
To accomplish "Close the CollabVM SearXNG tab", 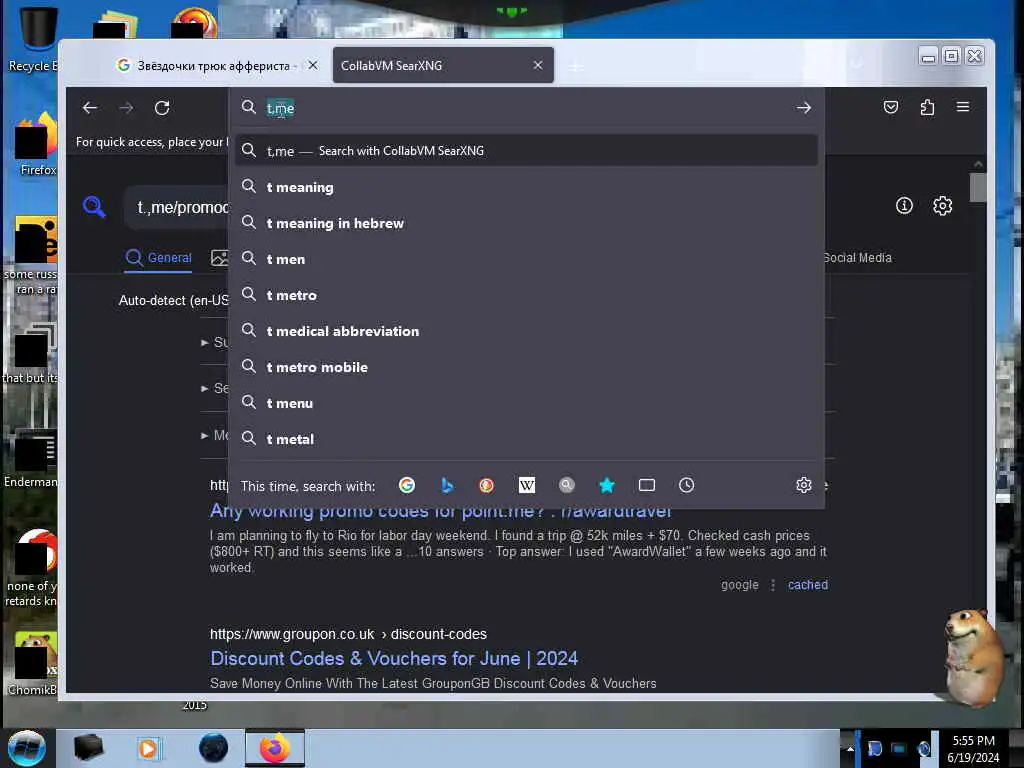I will tap(538, 65).
